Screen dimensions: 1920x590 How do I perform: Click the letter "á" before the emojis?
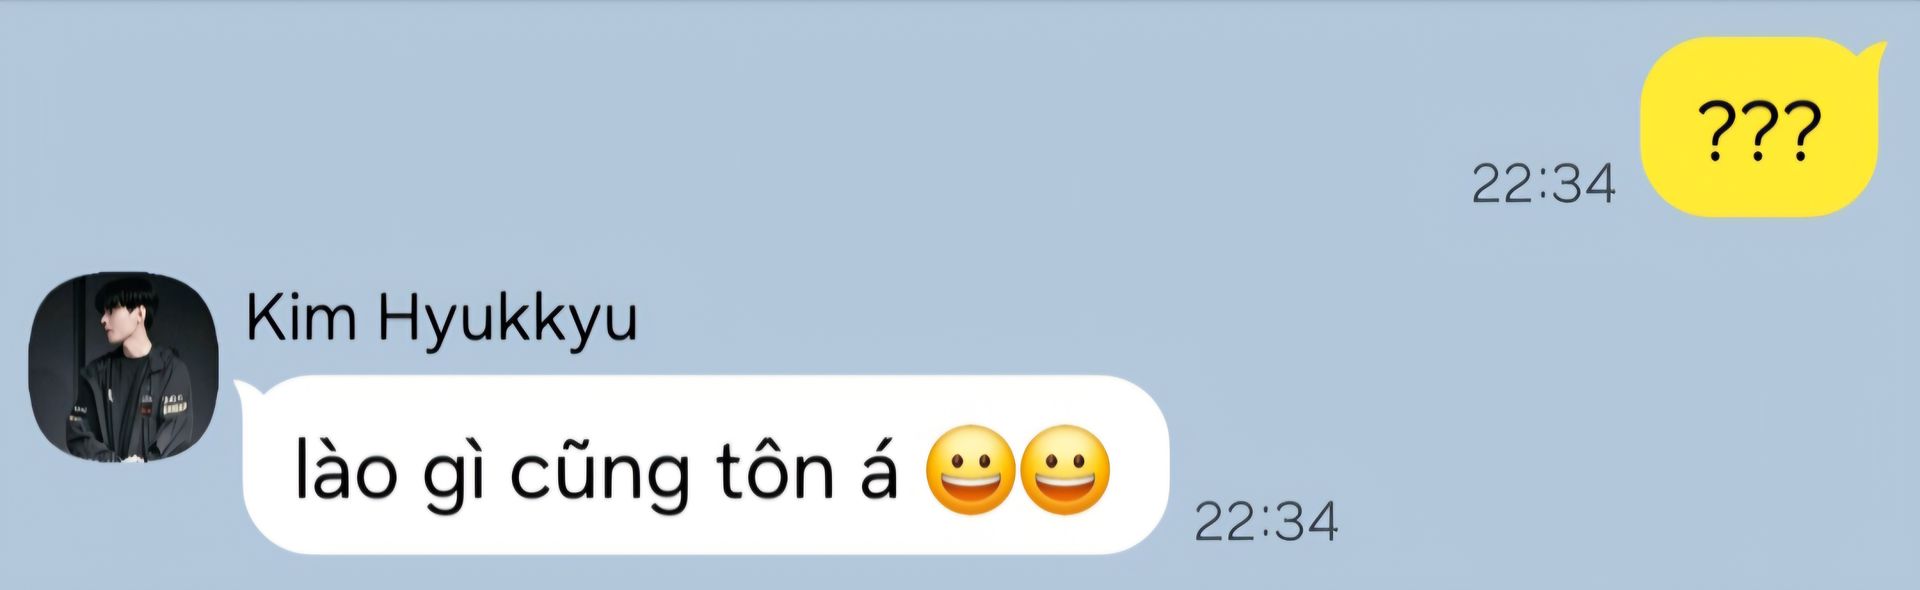pyautogui.click(x=879, y=470)
